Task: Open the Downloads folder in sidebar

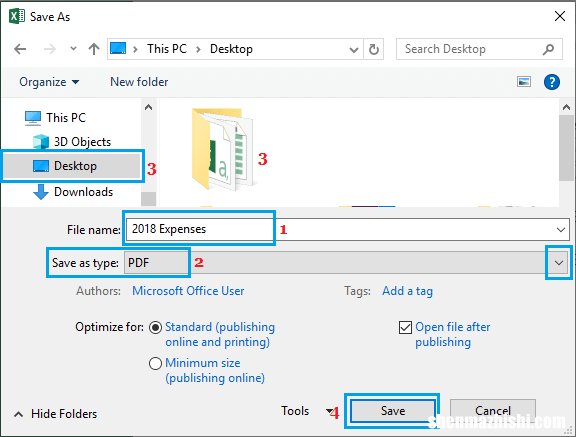Action: pos(73,192)
